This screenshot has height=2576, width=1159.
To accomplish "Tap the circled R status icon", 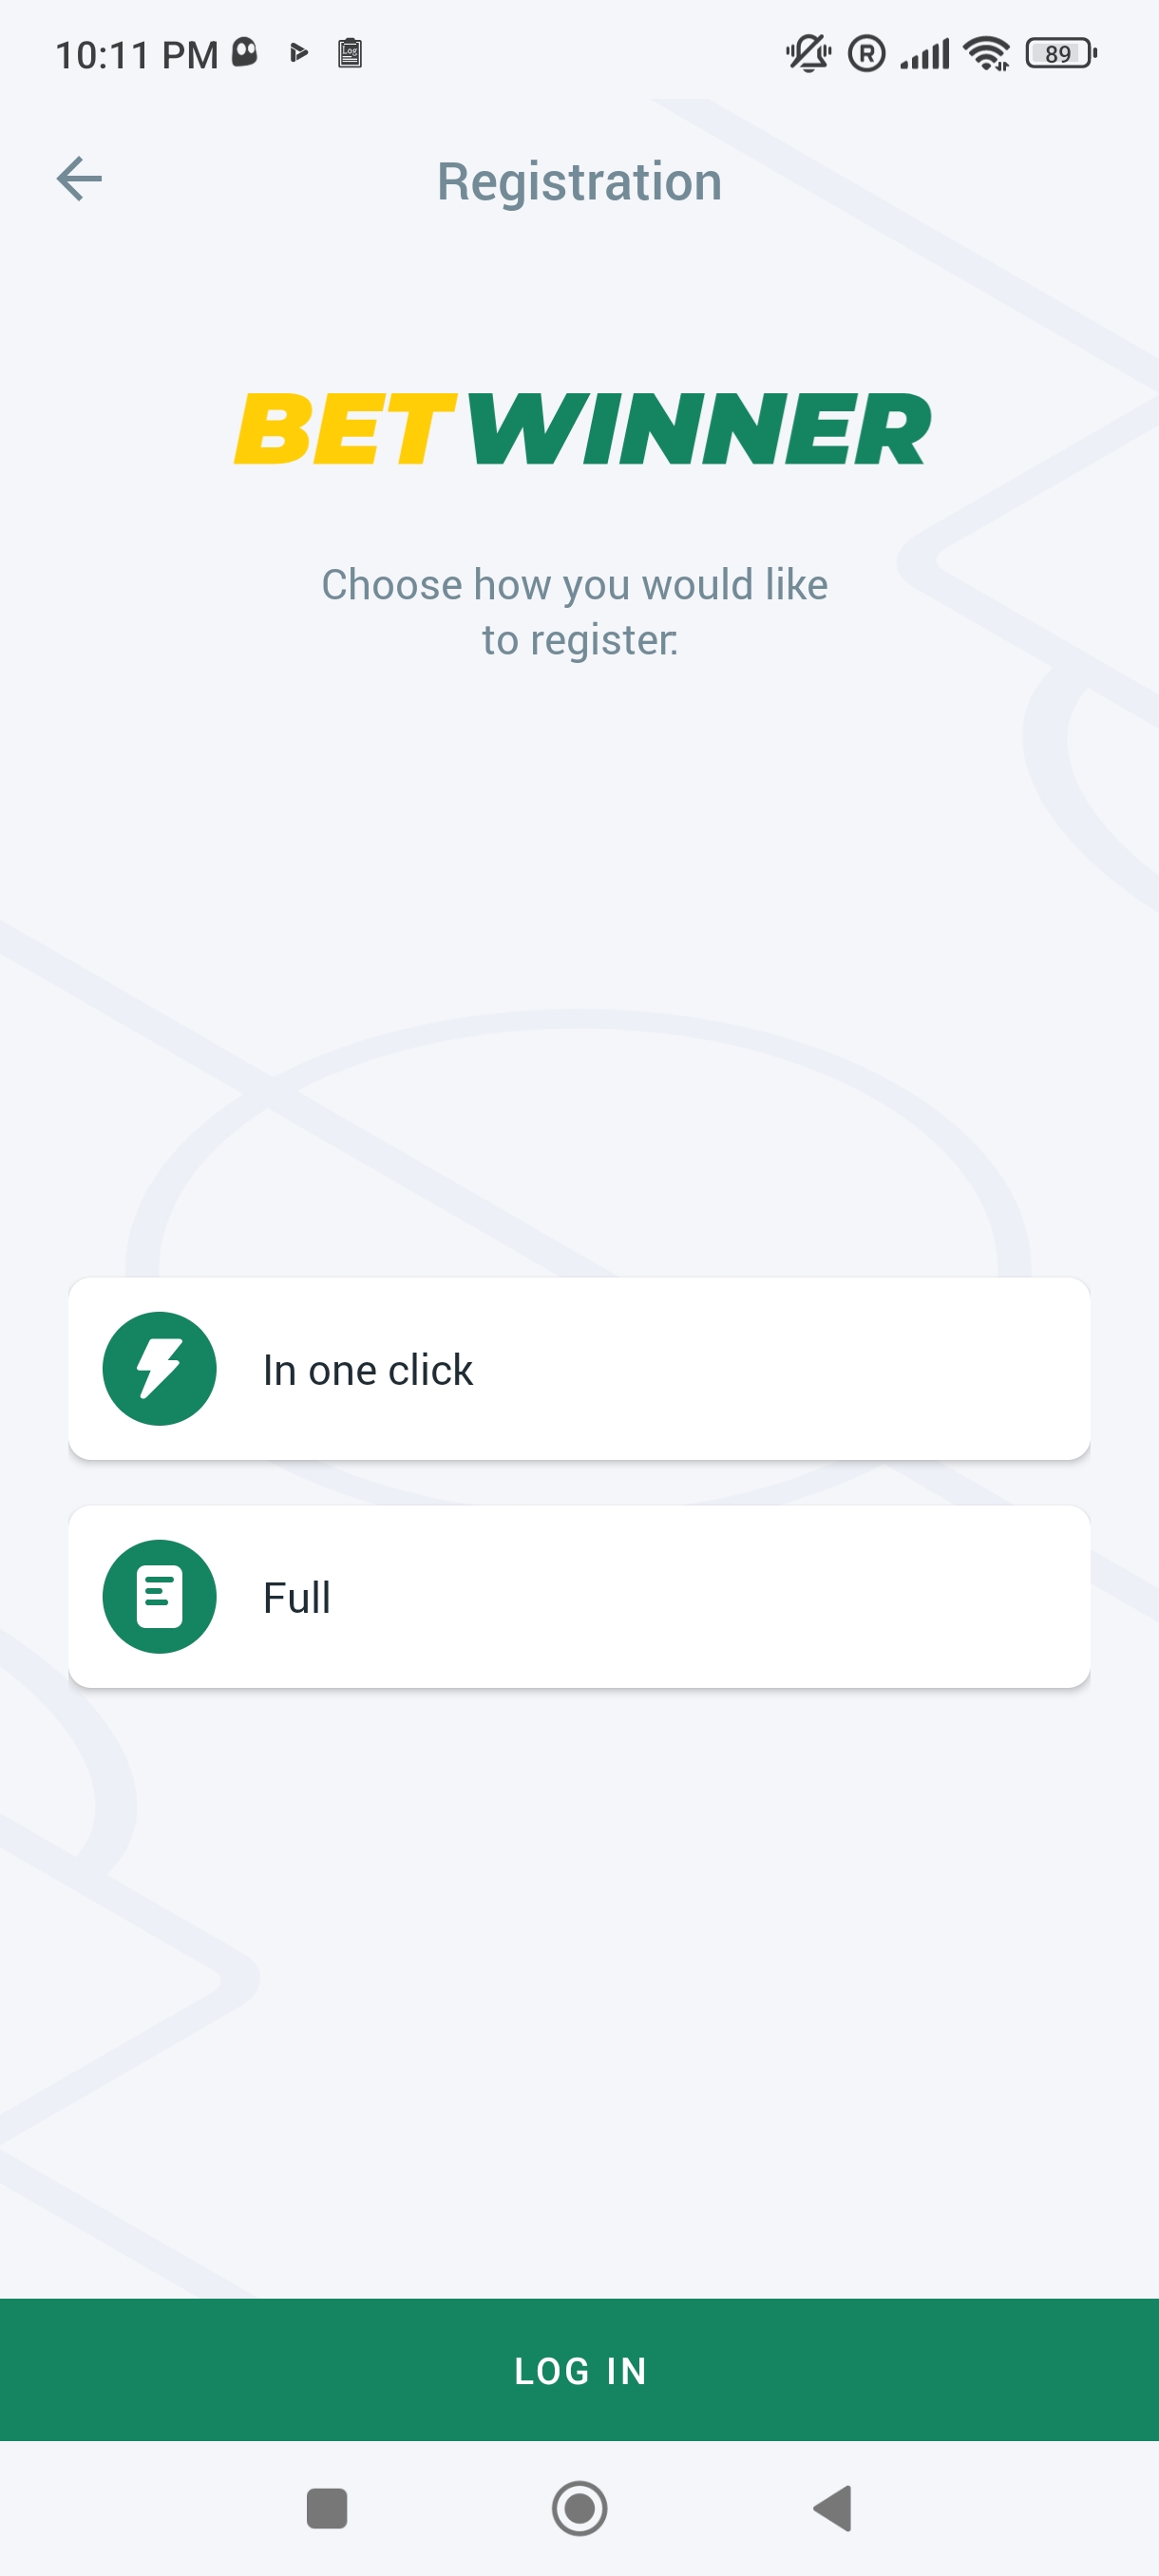I will click(866, 53).
